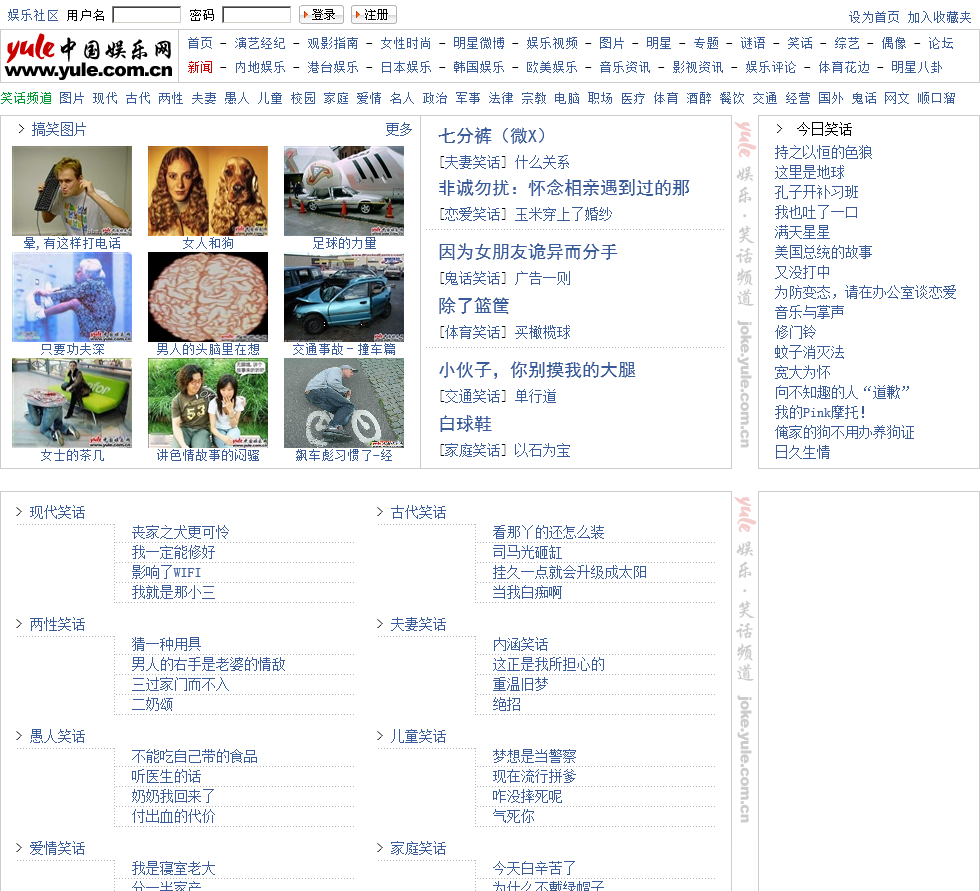Open the 明星微博 nav item
This screenshot has width=980, height=891.
479,43
